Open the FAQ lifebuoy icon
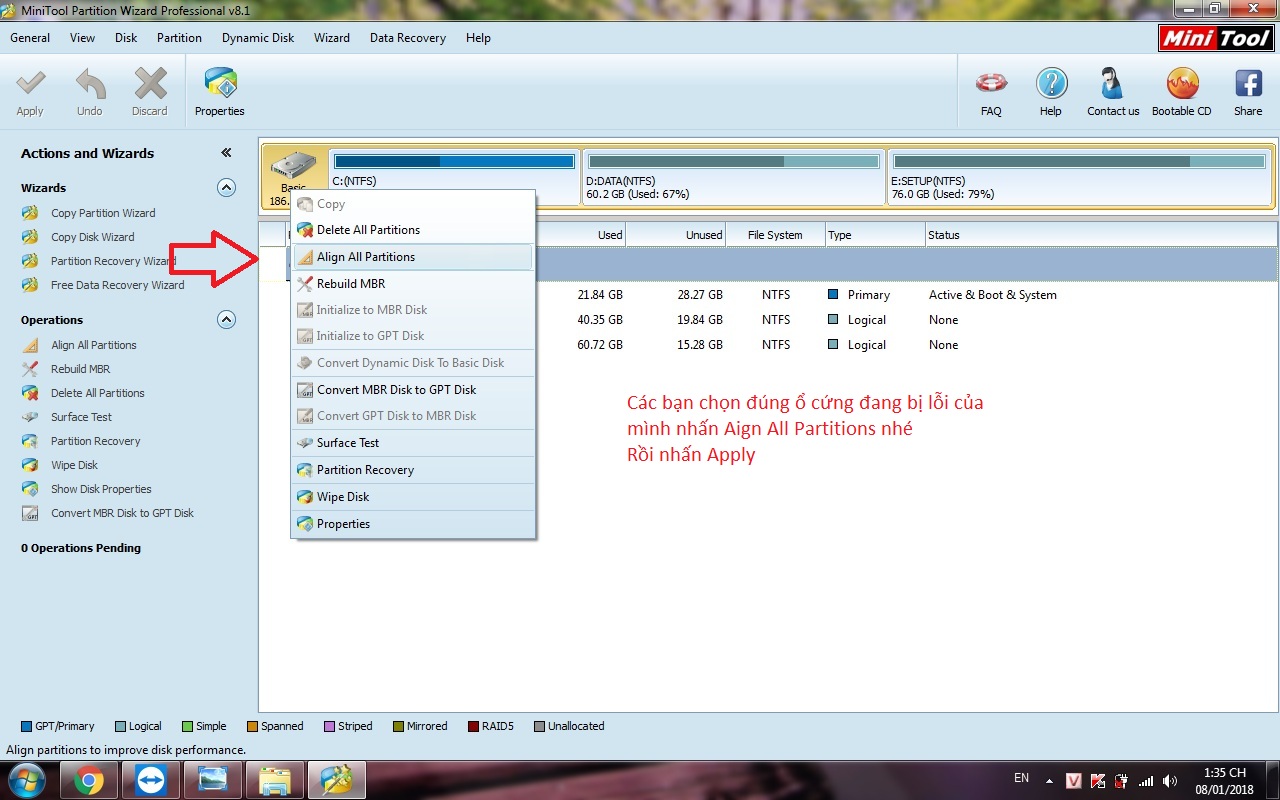This screenshot has height=800, width=1280. click(991, 92)
